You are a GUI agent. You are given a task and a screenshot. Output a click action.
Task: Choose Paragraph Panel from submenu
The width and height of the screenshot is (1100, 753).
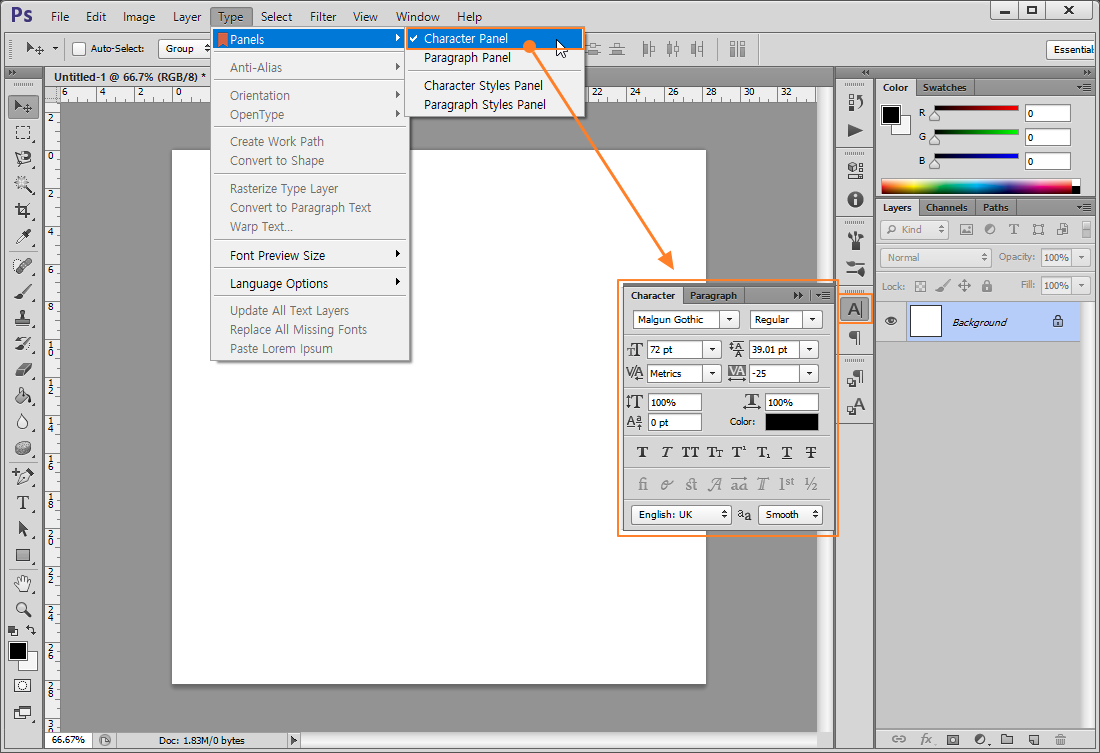pos(467,58)
